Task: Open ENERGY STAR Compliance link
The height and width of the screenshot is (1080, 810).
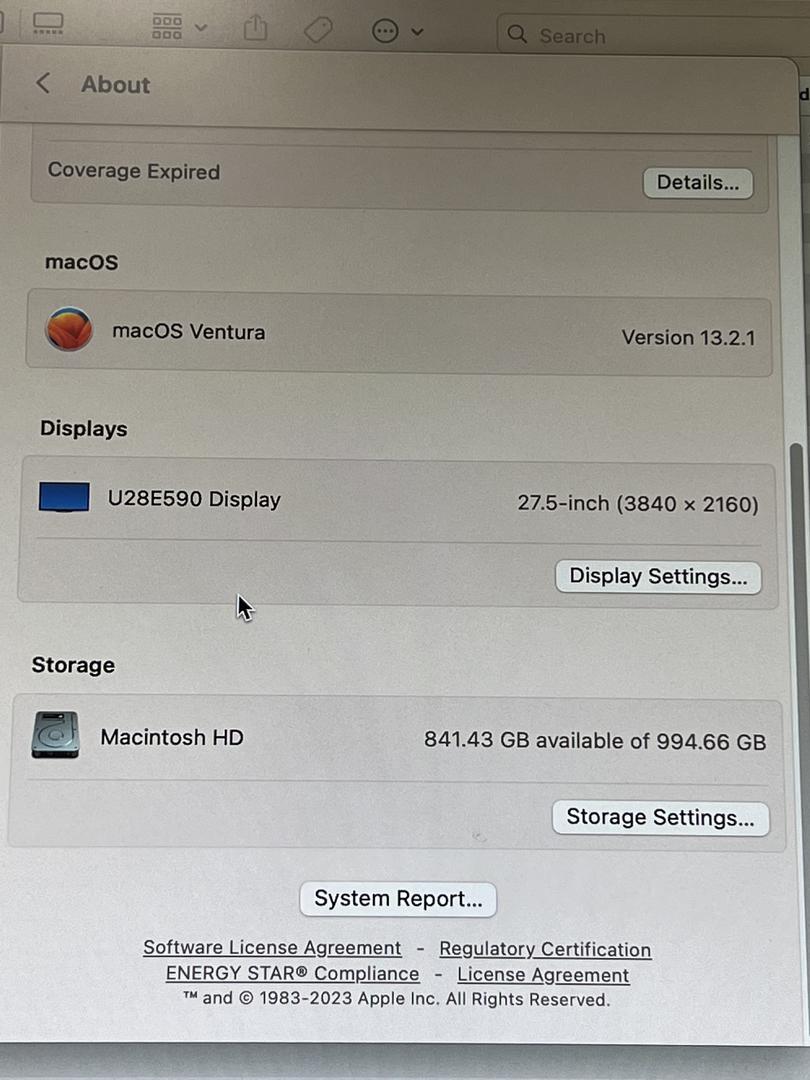Action: point(292,973)
